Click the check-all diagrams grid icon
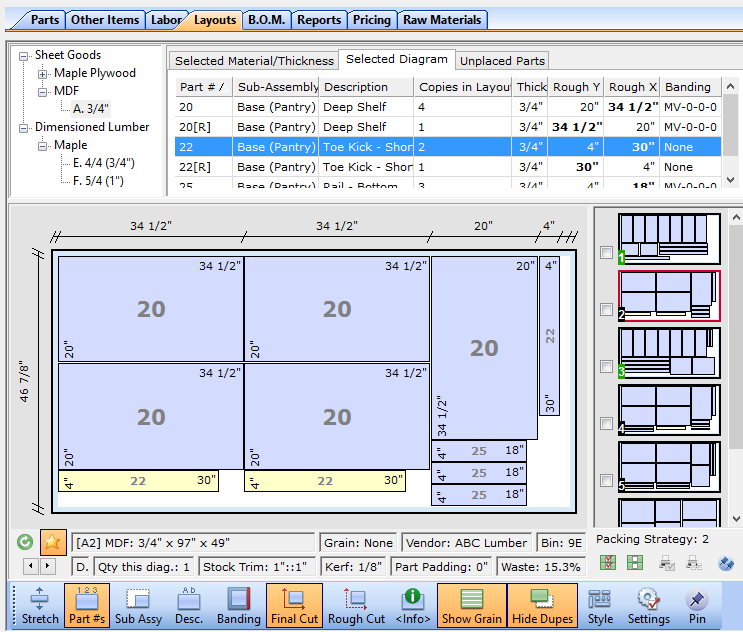This screenshot has height=632, width=743. (608, 563)
